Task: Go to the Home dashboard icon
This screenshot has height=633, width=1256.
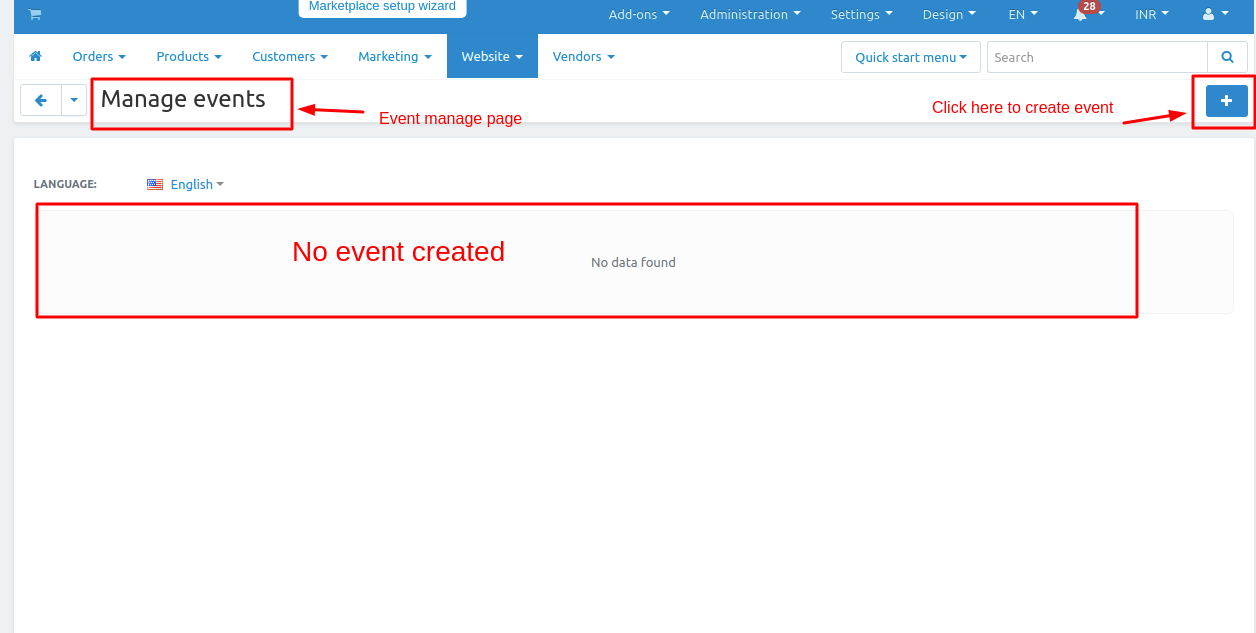Action: click(x=36, y=57)
